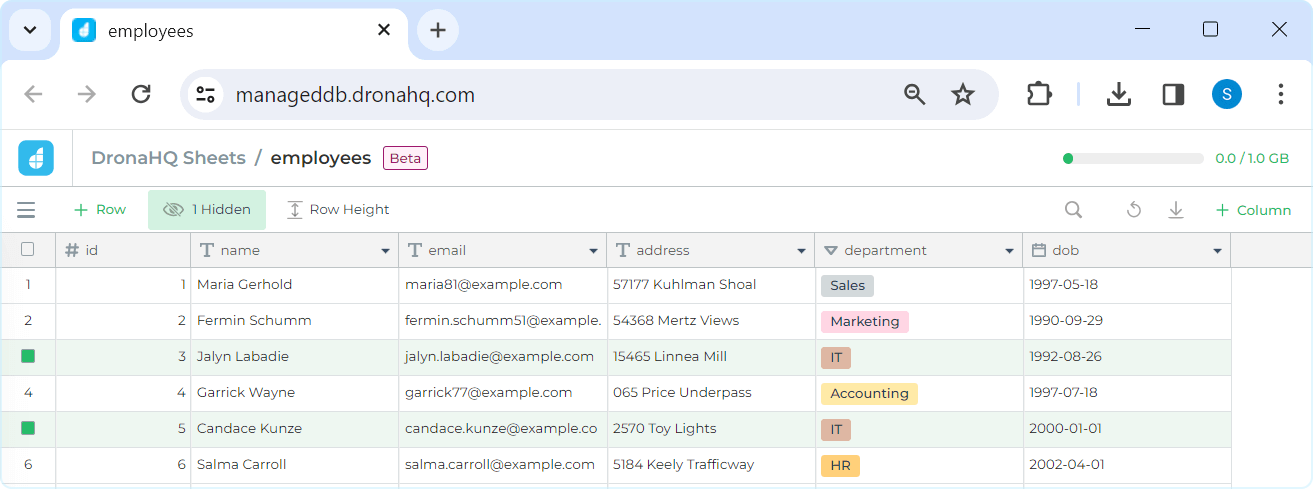Open the browser extensions puzzle icon

pyautogui.click(x=1039, y=94)
